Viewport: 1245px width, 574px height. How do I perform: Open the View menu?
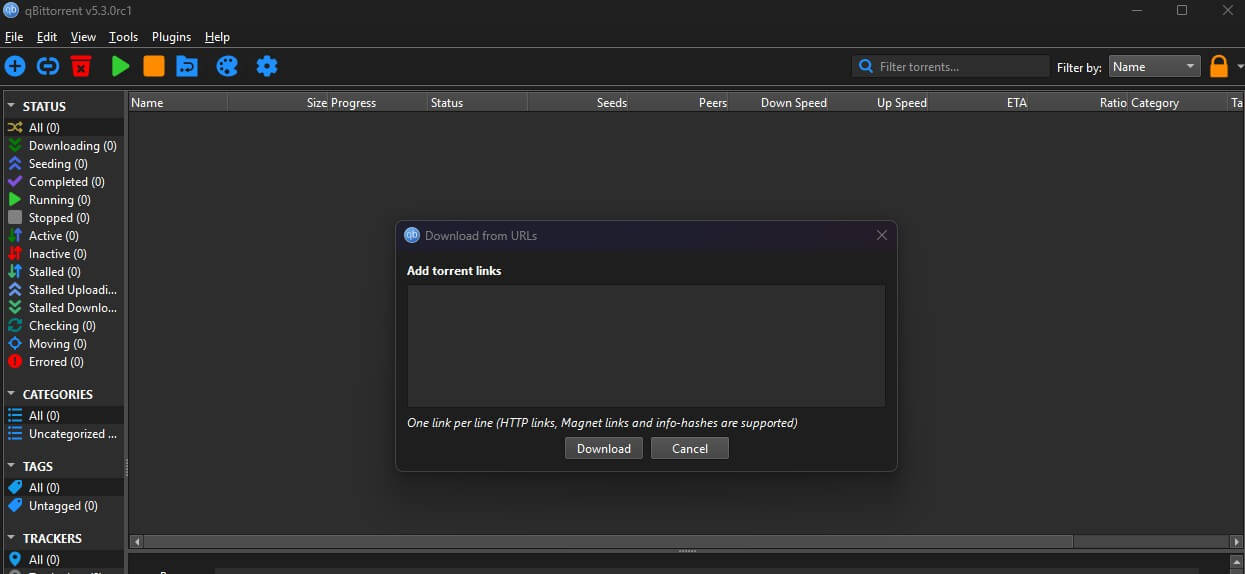coord(84,37)
